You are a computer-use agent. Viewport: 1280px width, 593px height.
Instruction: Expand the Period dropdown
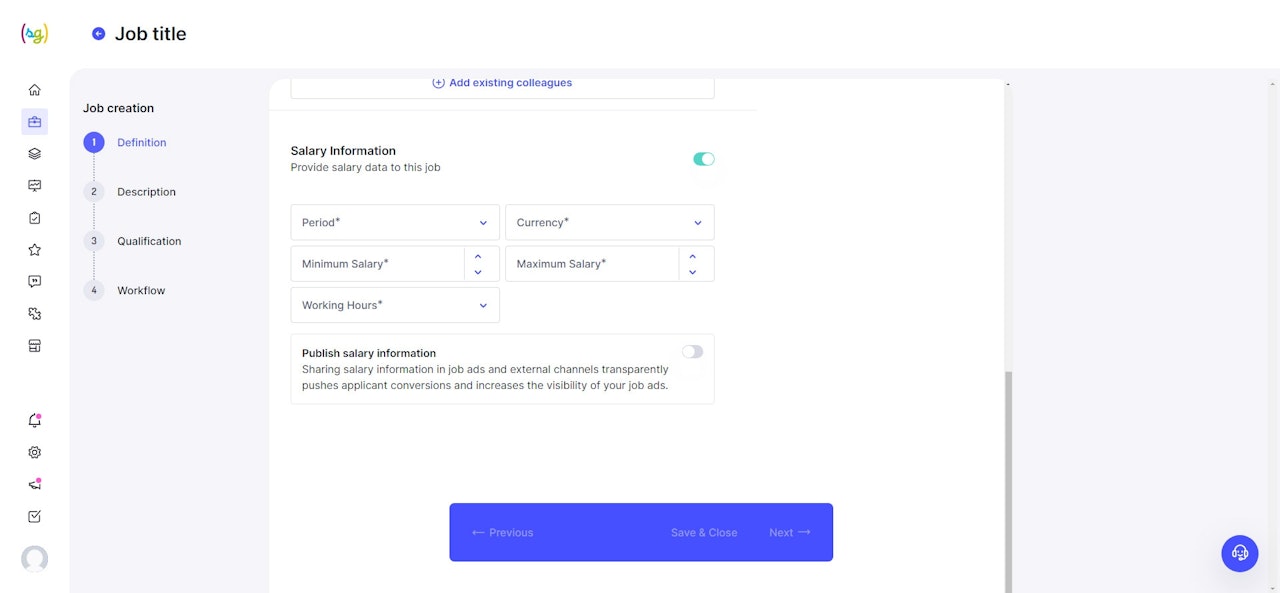point(395,223)
